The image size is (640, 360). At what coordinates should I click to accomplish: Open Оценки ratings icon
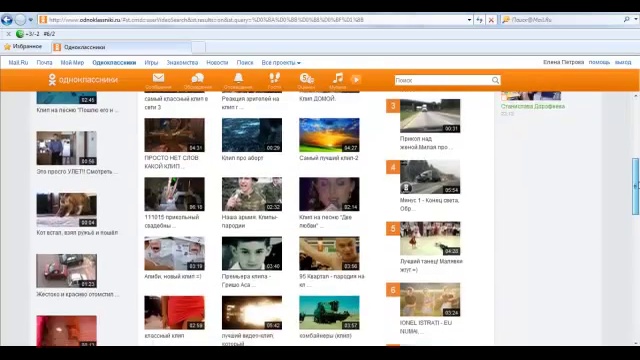point(306,78)
